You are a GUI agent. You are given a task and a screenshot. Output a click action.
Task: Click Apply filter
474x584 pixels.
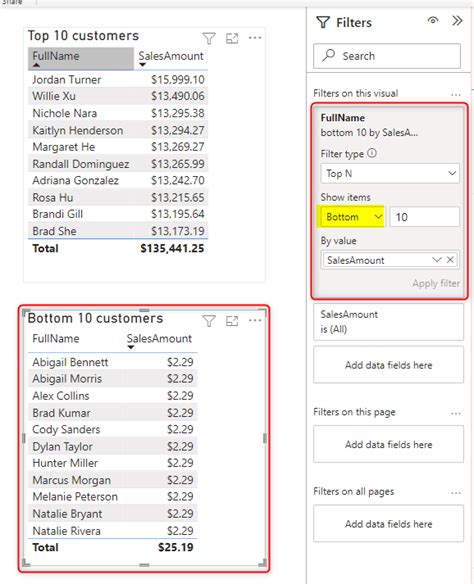[436, 283]
